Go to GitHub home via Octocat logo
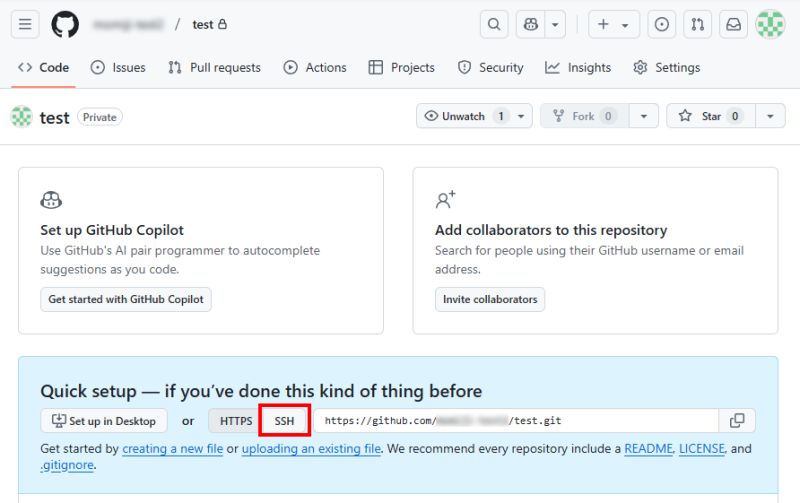Image resolution: width=800 pixels, height=503 pixels. (x=65, y=24)
